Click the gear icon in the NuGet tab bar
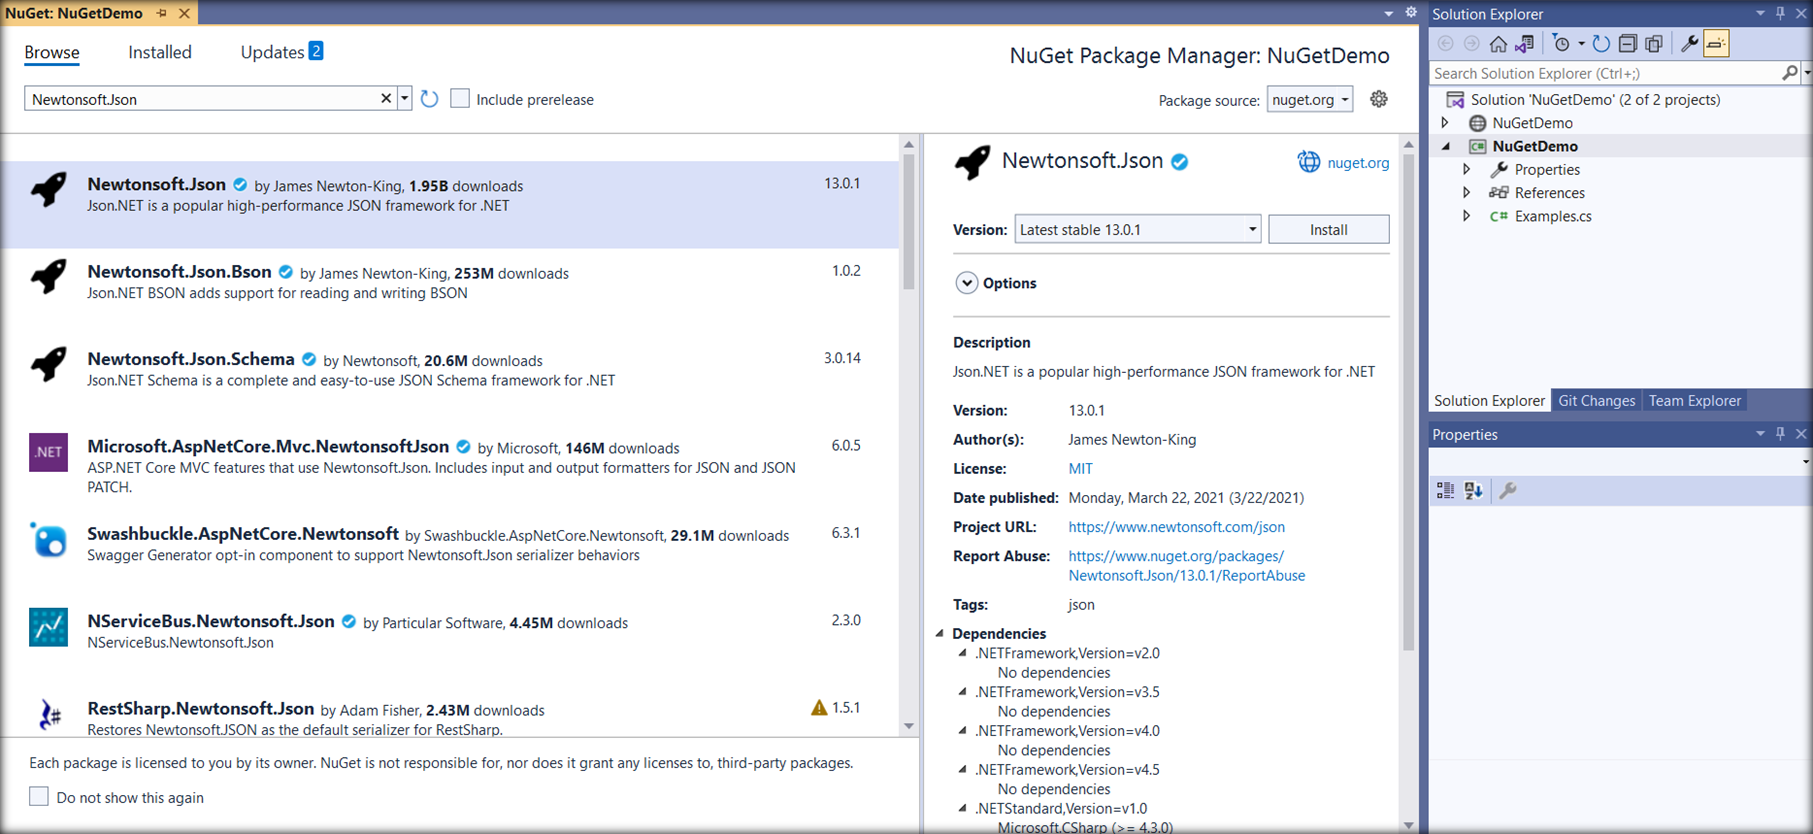Viewport: 1813px width, 834px height. coord(1411,12)
